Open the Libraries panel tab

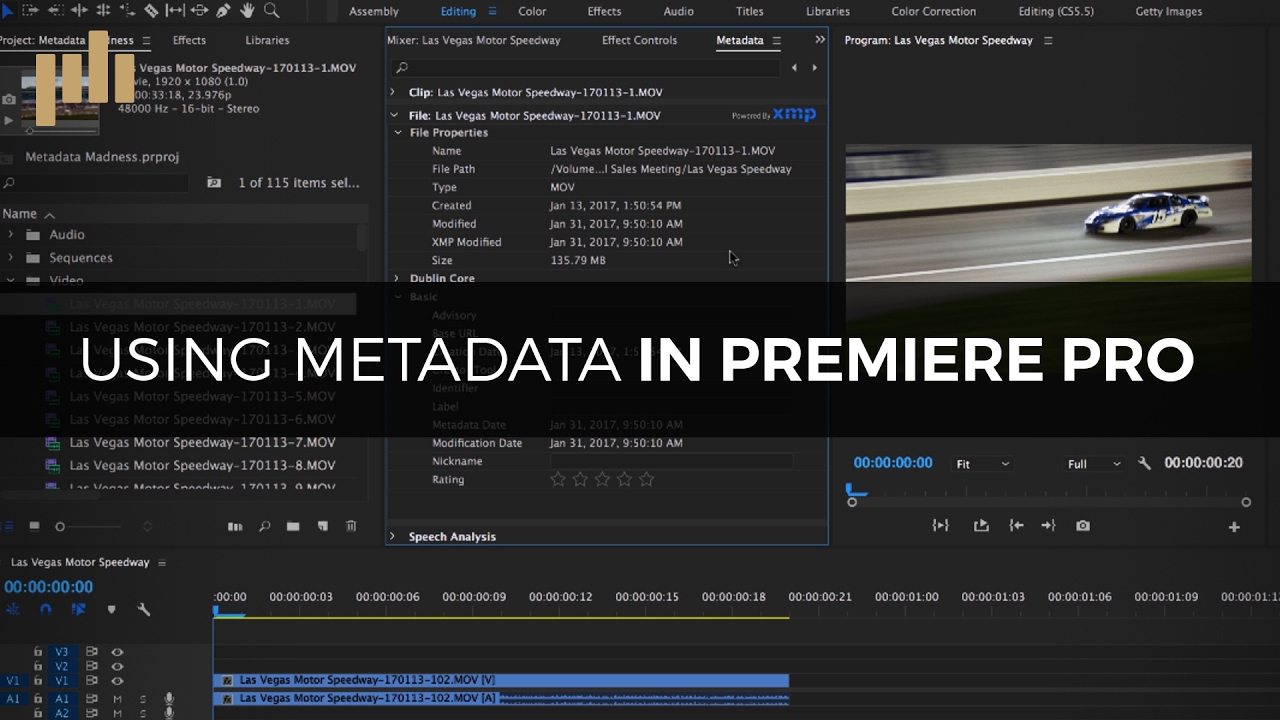(267, 40)
